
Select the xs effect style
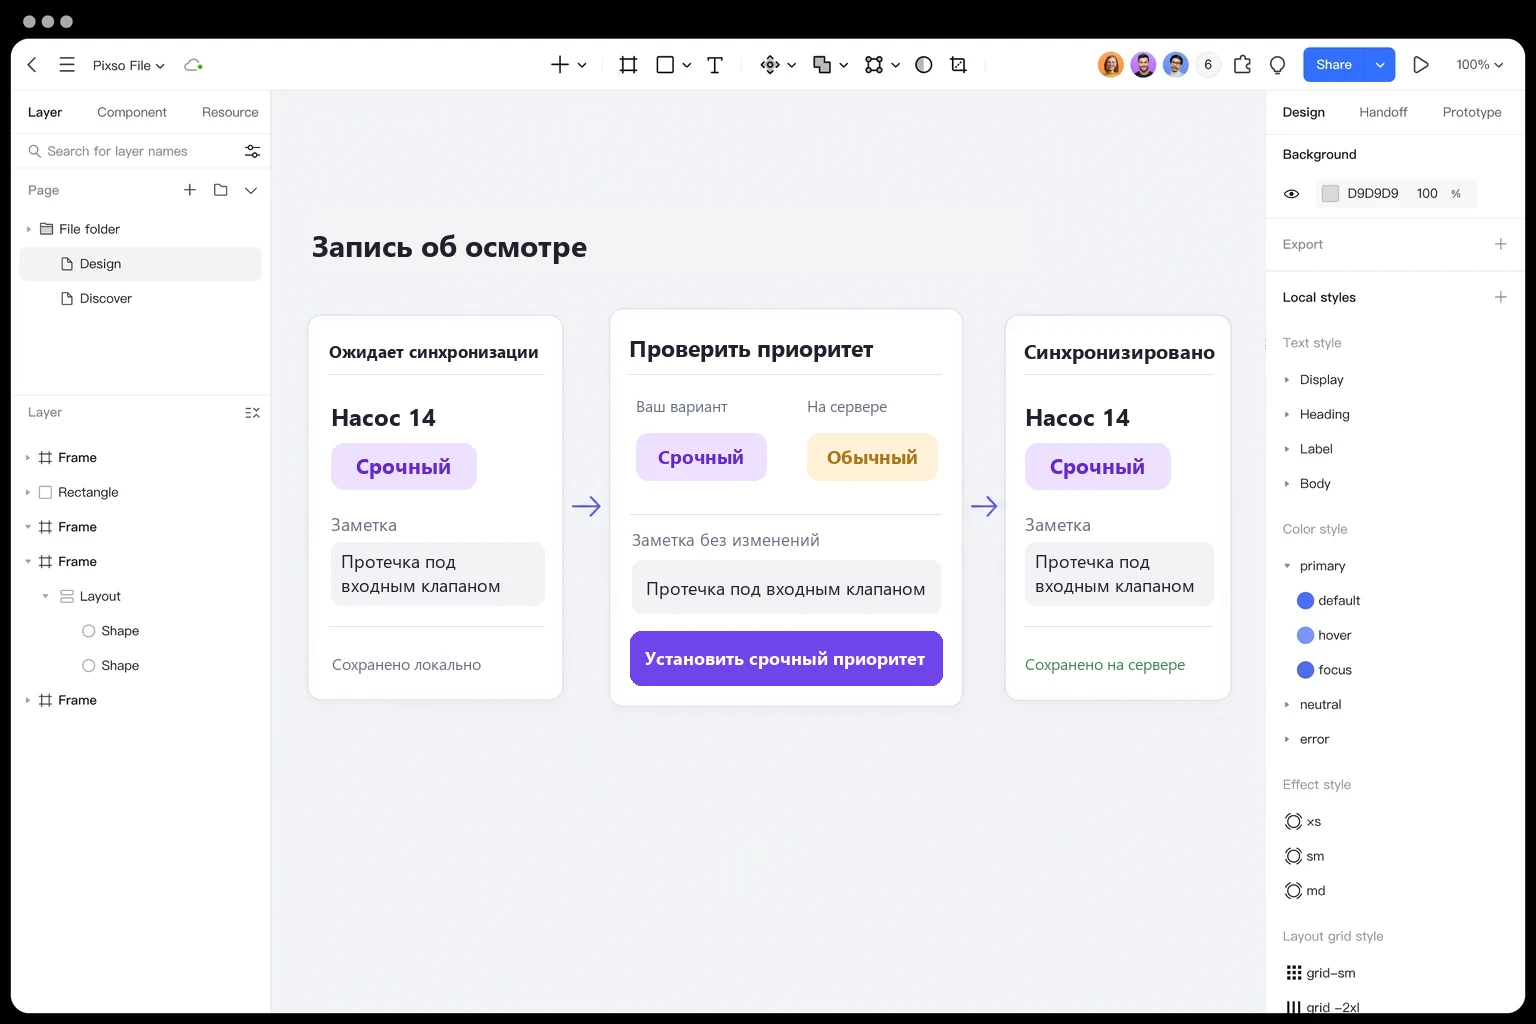pos(1303,822)
